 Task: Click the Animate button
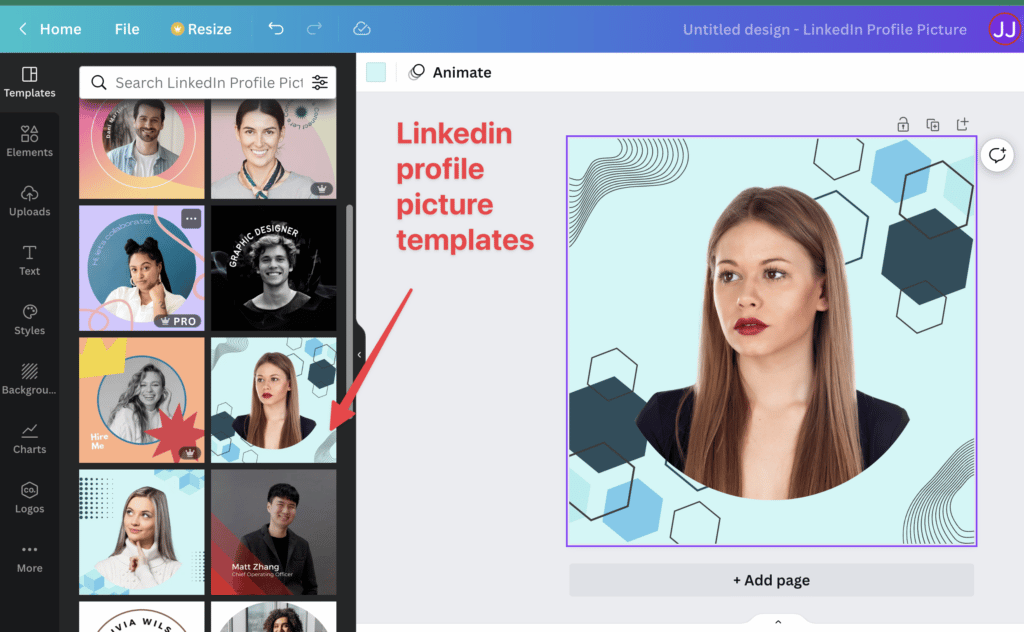point(450,72)
